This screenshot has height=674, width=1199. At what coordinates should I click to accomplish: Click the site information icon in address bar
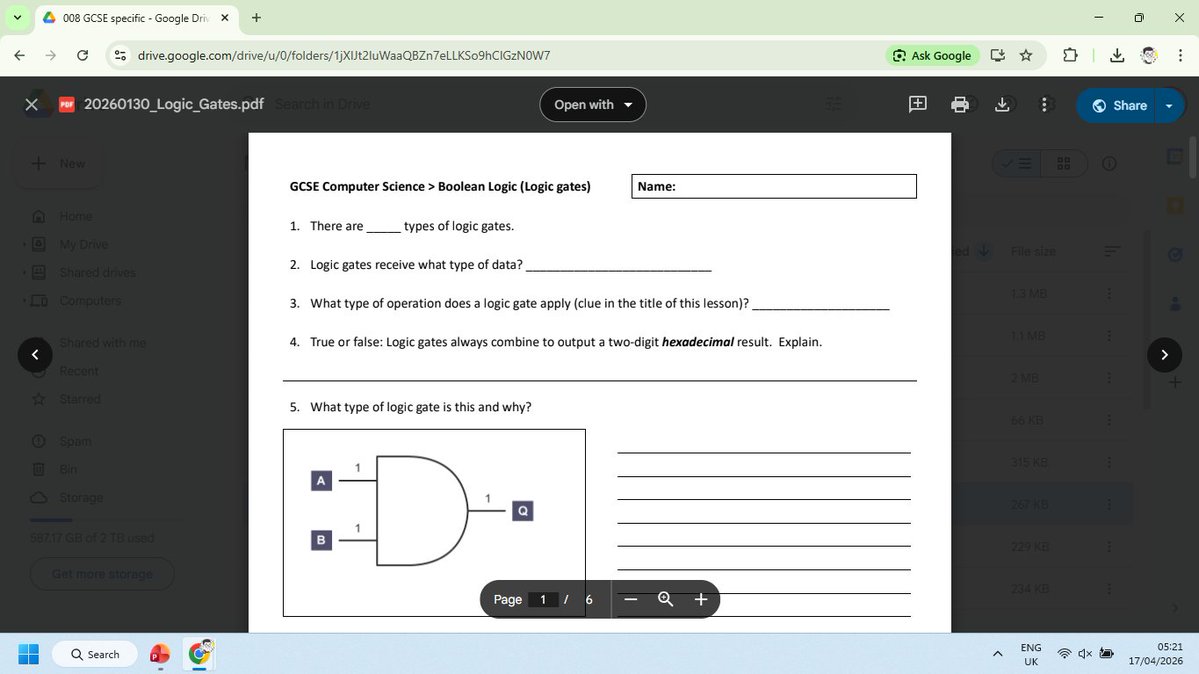point(120,55)
